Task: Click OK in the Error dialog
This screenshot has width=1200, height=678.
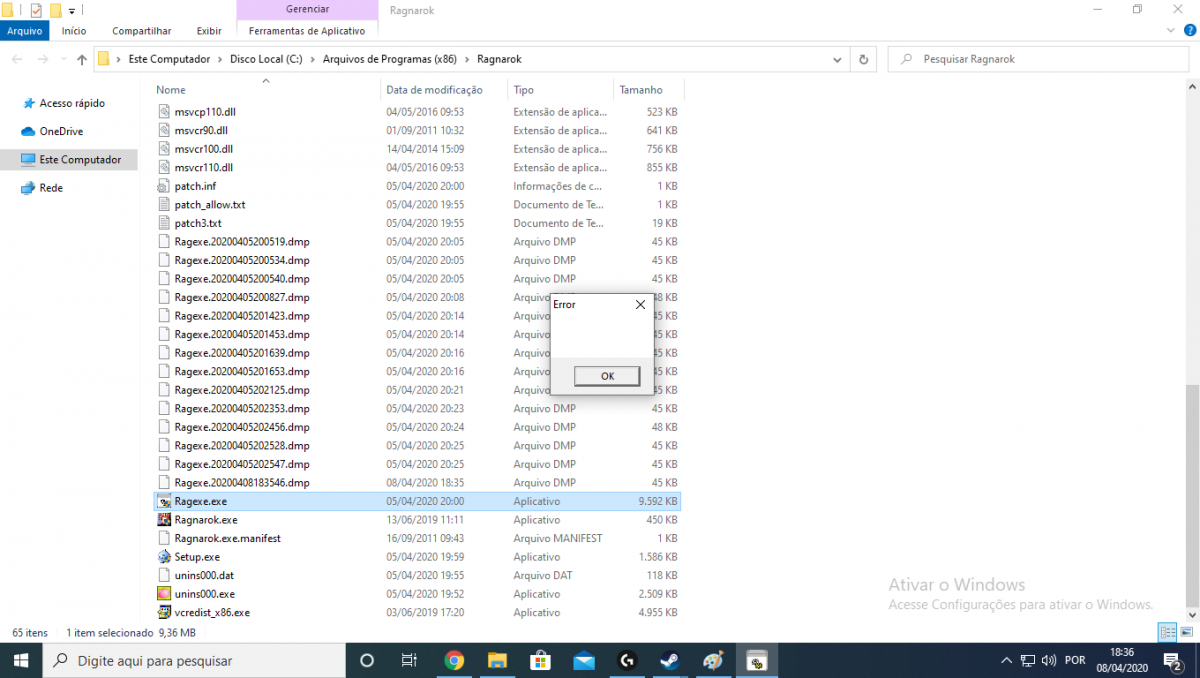Action: [x=608, y=376]
